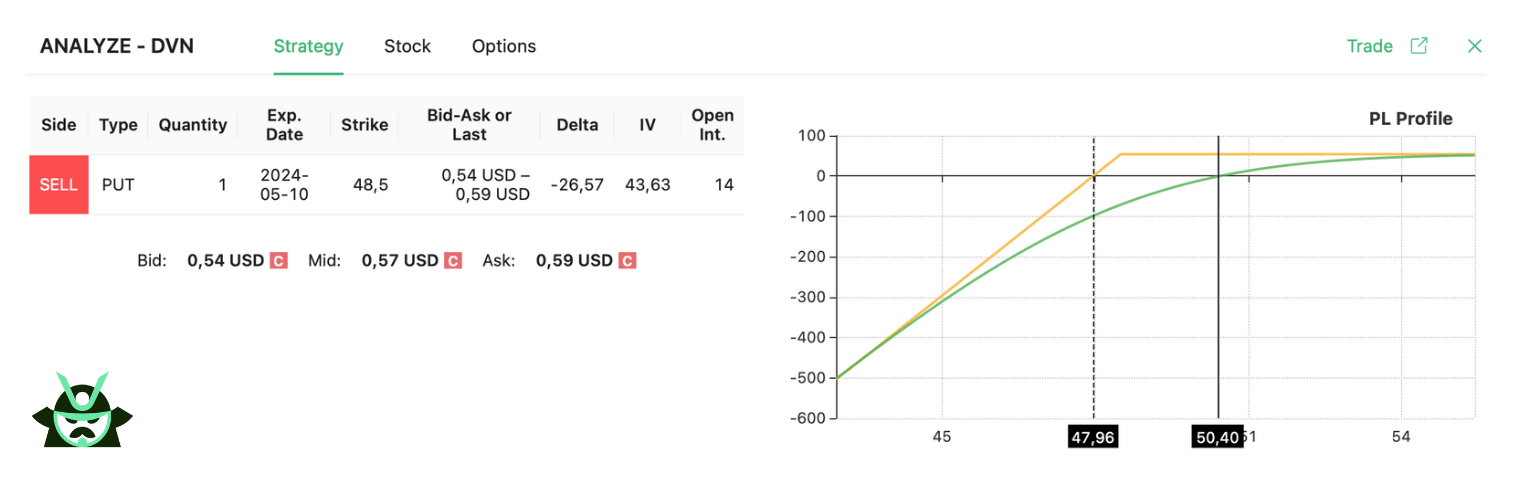Select the 48,5 strike value
This screenshot has height=482, width=1518.
[364, 185]
